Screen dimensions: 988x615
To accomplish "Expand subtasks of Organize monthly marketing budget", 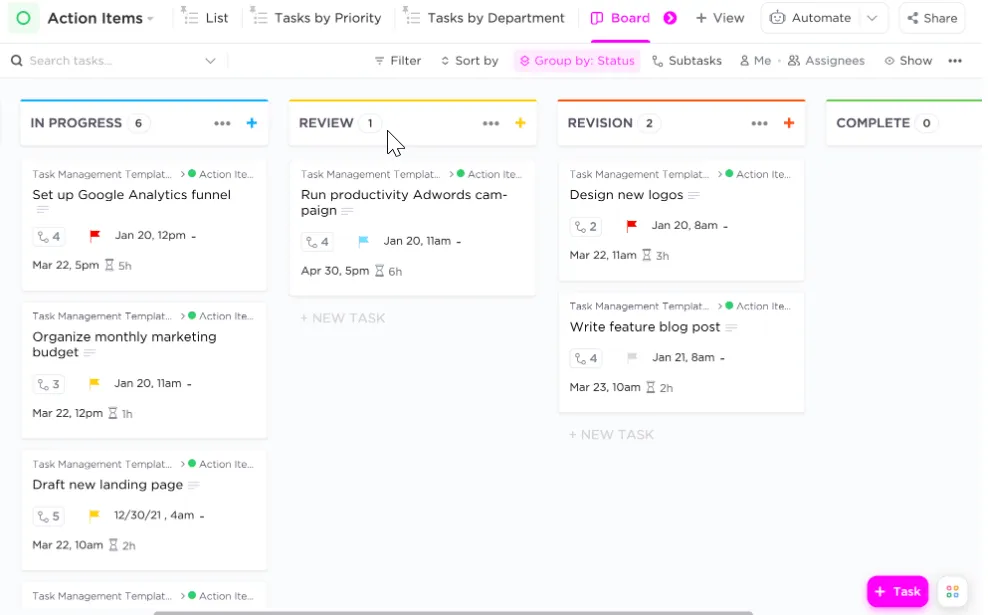I will [49, 384].
